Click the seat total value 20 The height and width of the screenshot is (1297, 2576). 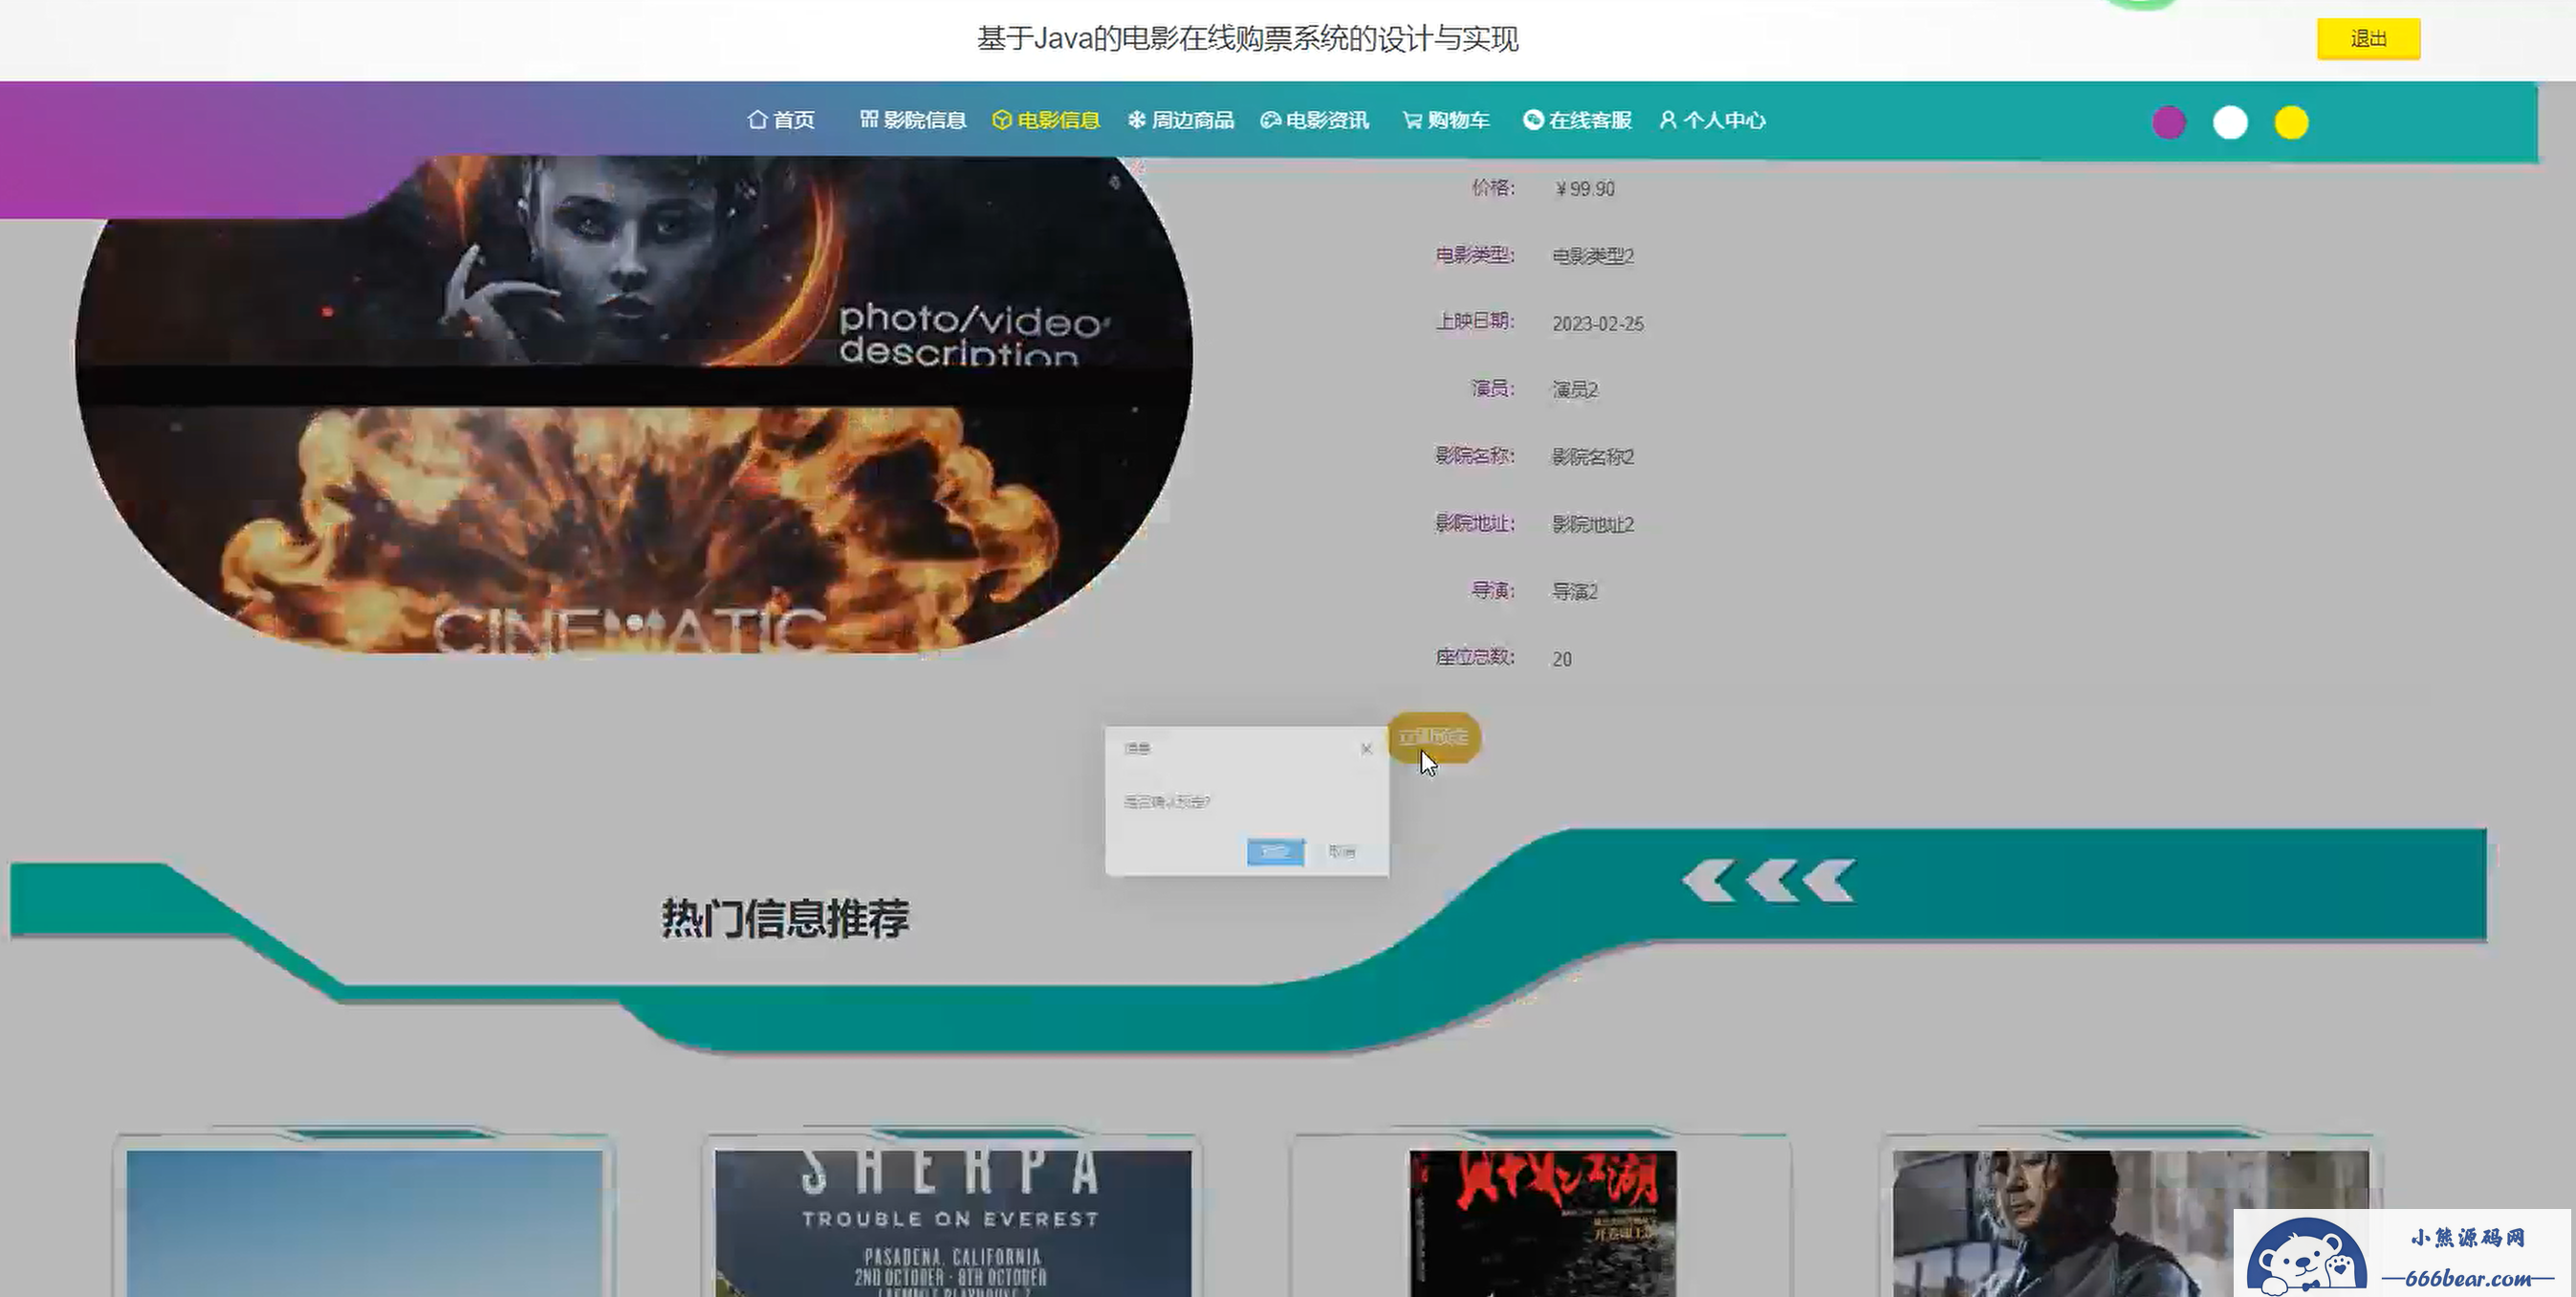1562,659
